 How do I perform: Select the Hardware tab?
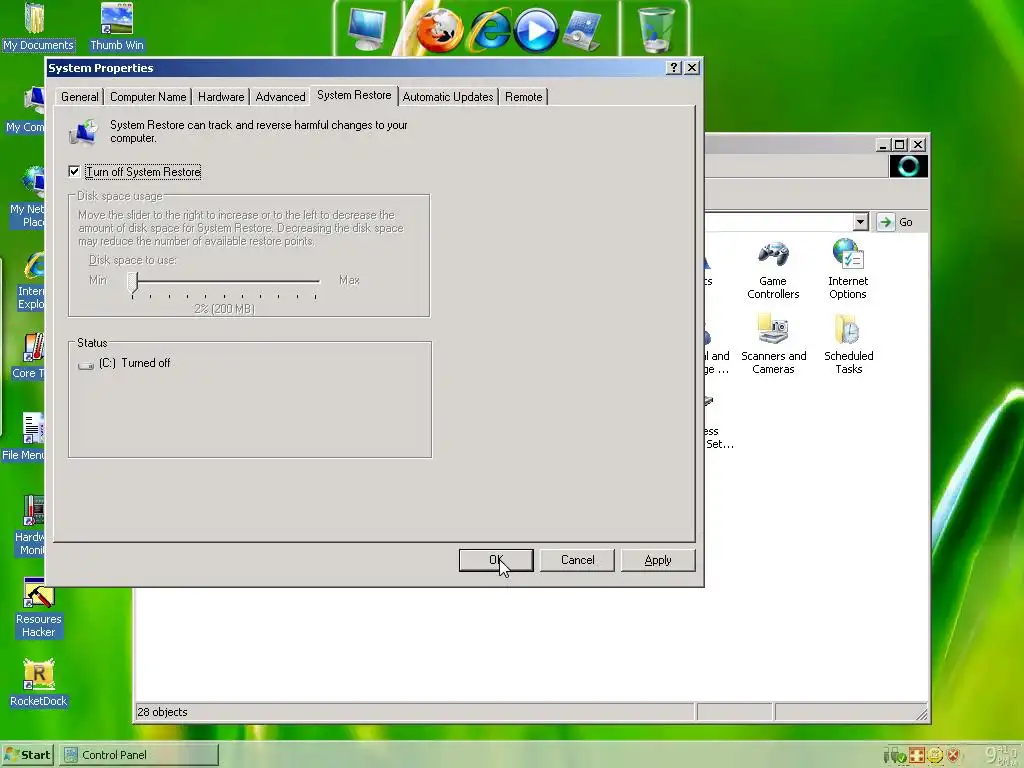coord(221,97)
